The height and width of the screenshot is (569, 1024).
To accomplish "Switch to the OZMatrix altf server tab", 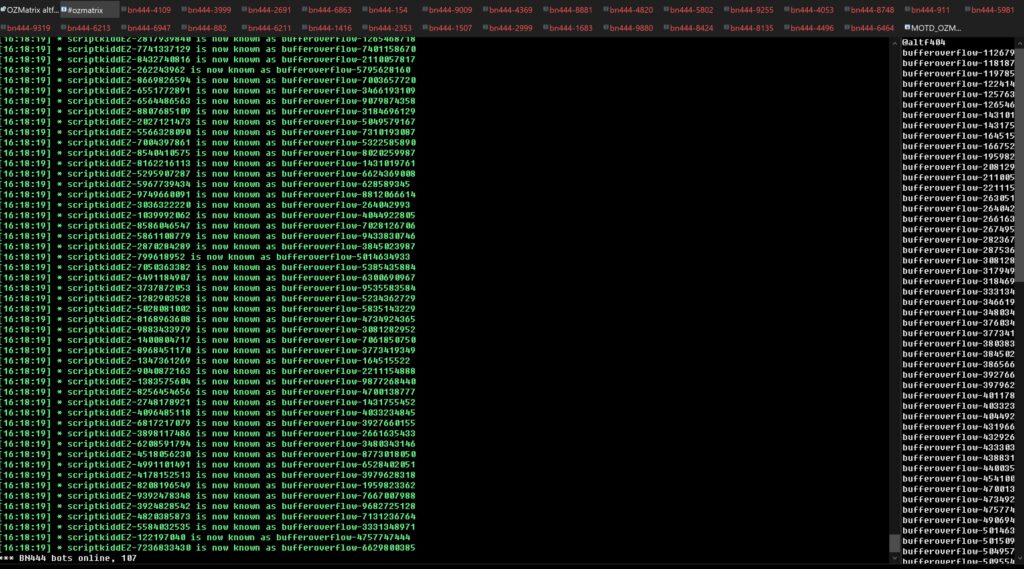I will [30, 10].
